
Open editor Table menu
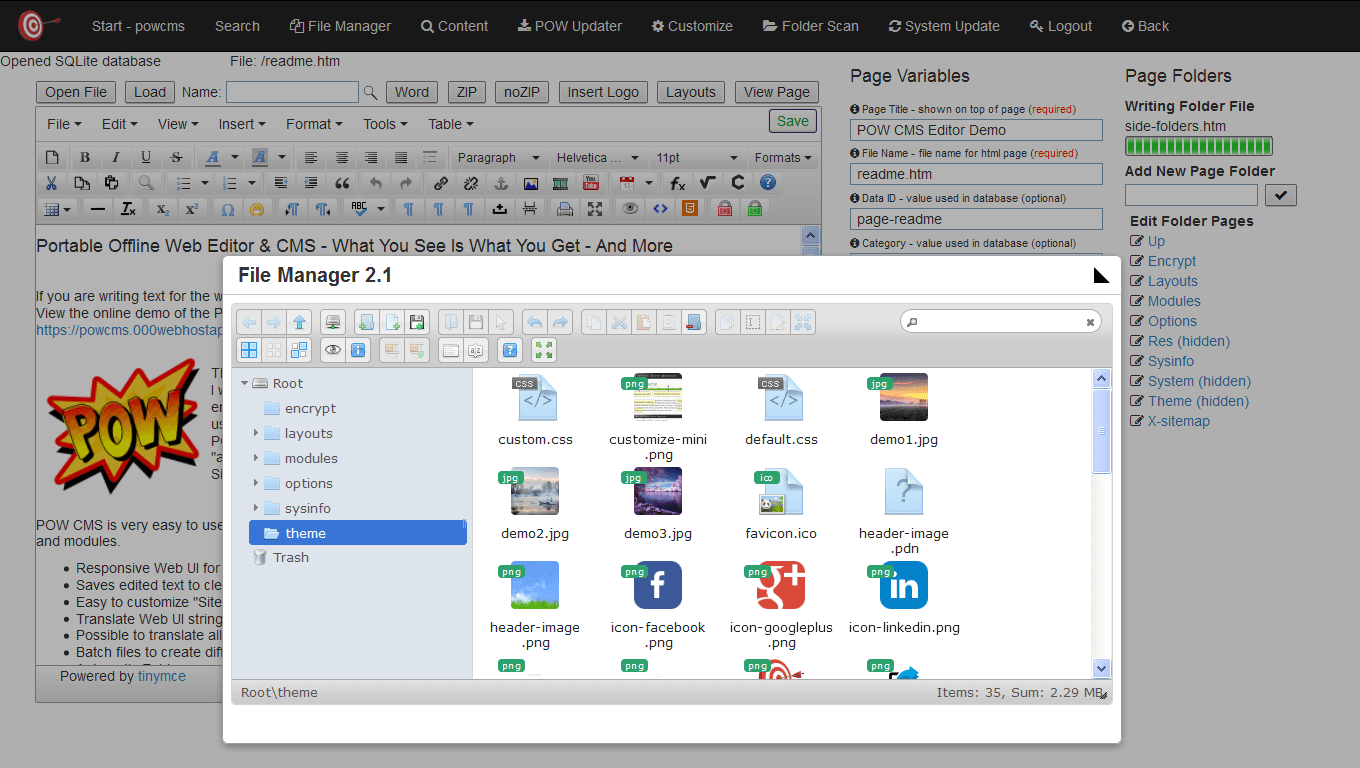451,124
